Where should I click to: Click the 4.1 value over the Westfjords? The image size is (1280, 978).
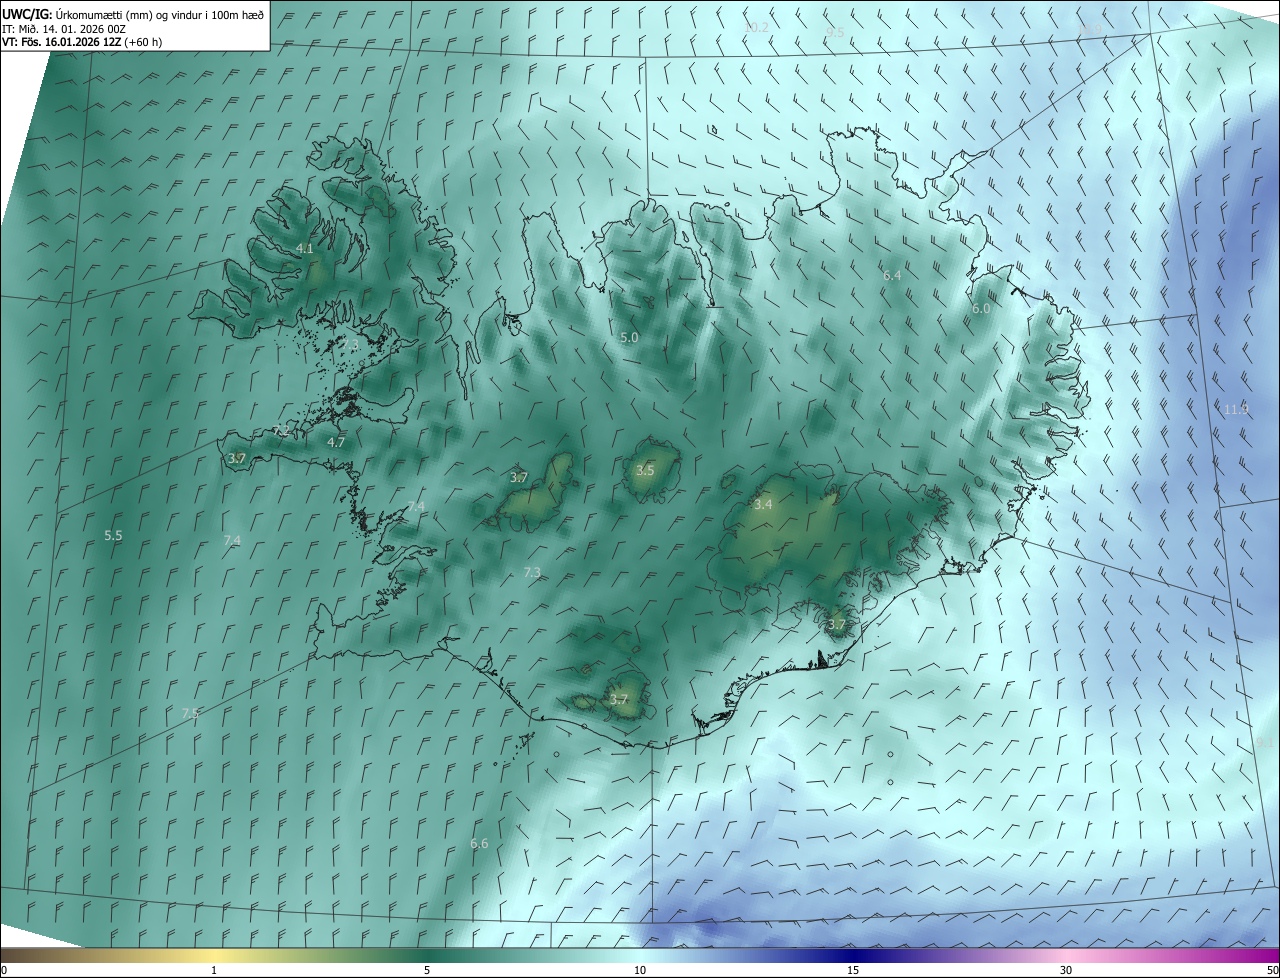[x=305, y=248]
